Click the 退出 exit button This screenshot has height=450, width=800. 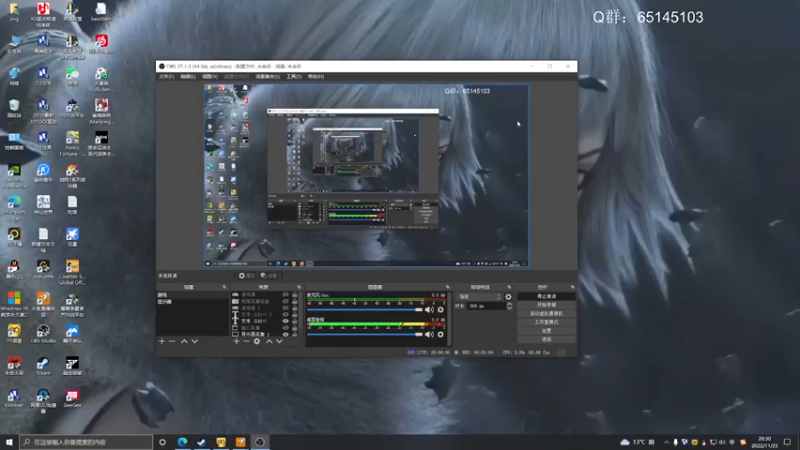546,339
